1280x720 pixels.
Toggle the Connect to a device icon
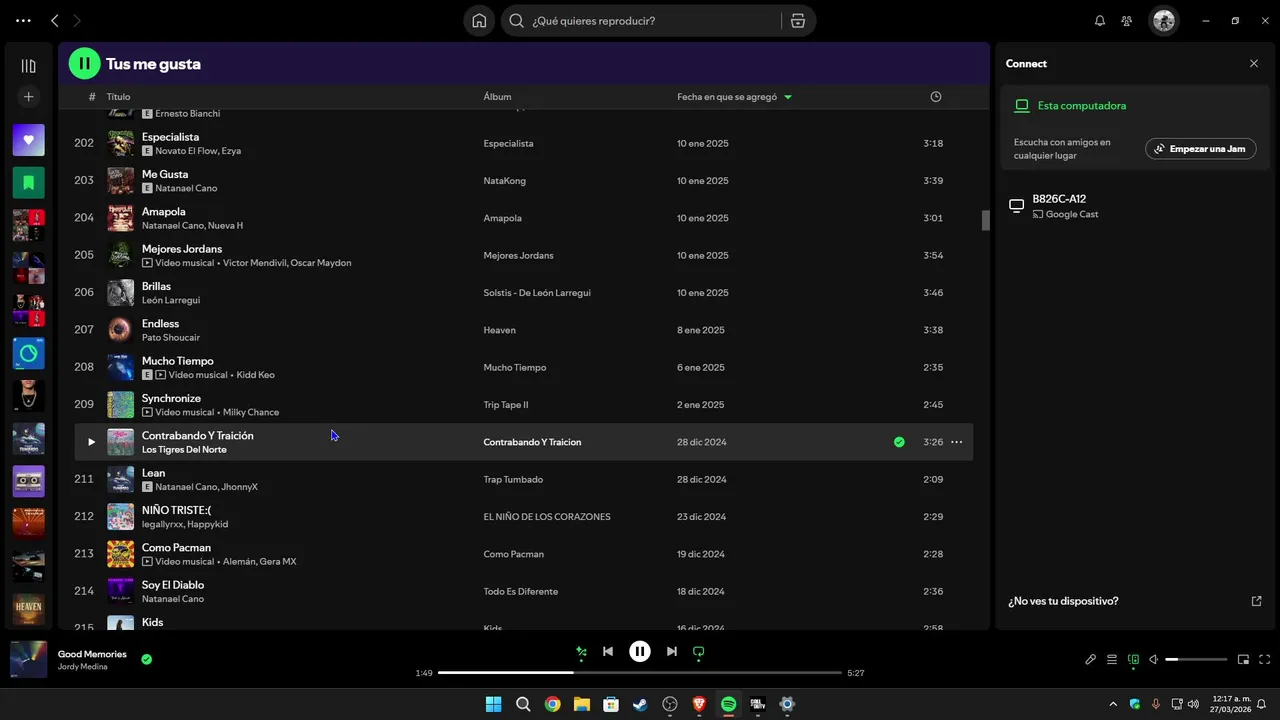[1133, 660]
